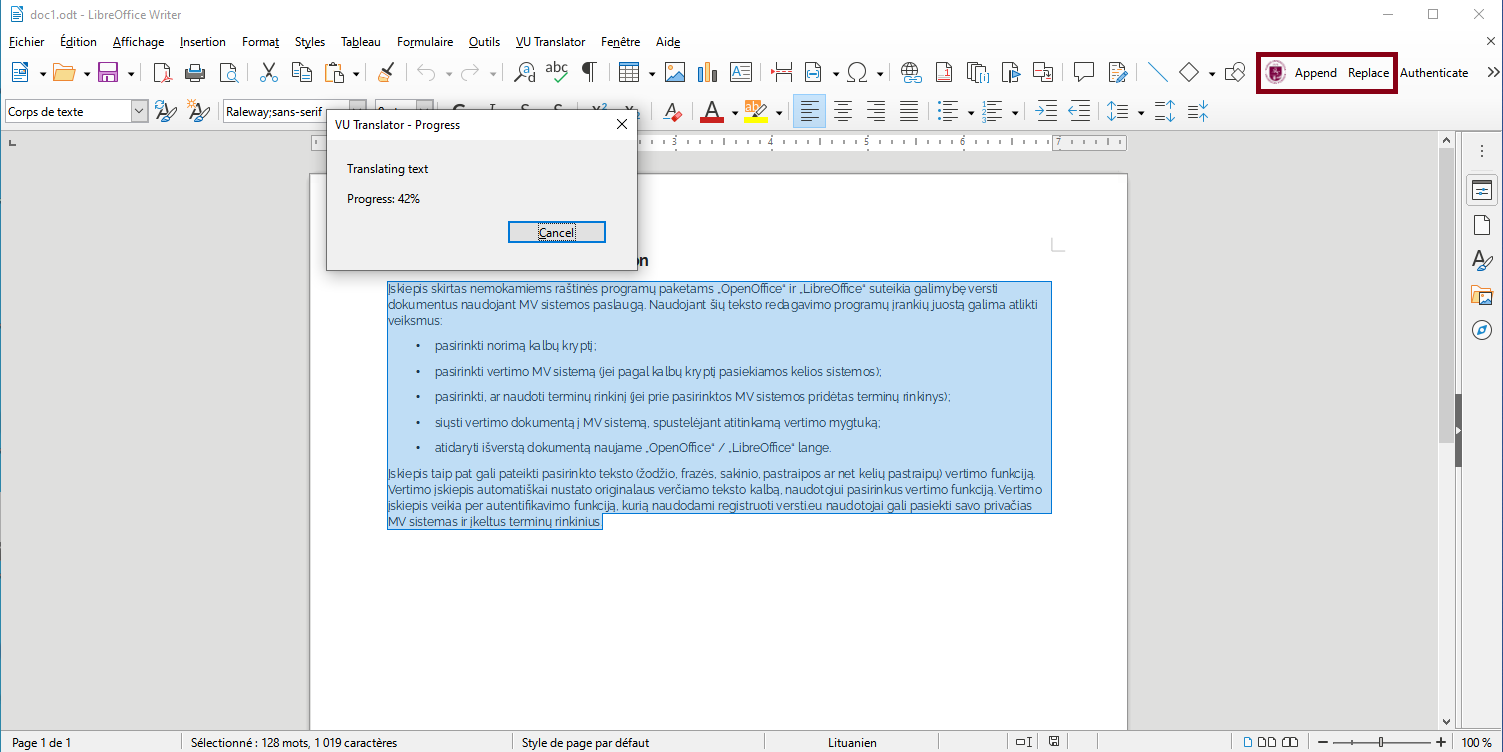Toggle Align Left
The height and width of the screenshot is (752, 1503).
(809, 112)
